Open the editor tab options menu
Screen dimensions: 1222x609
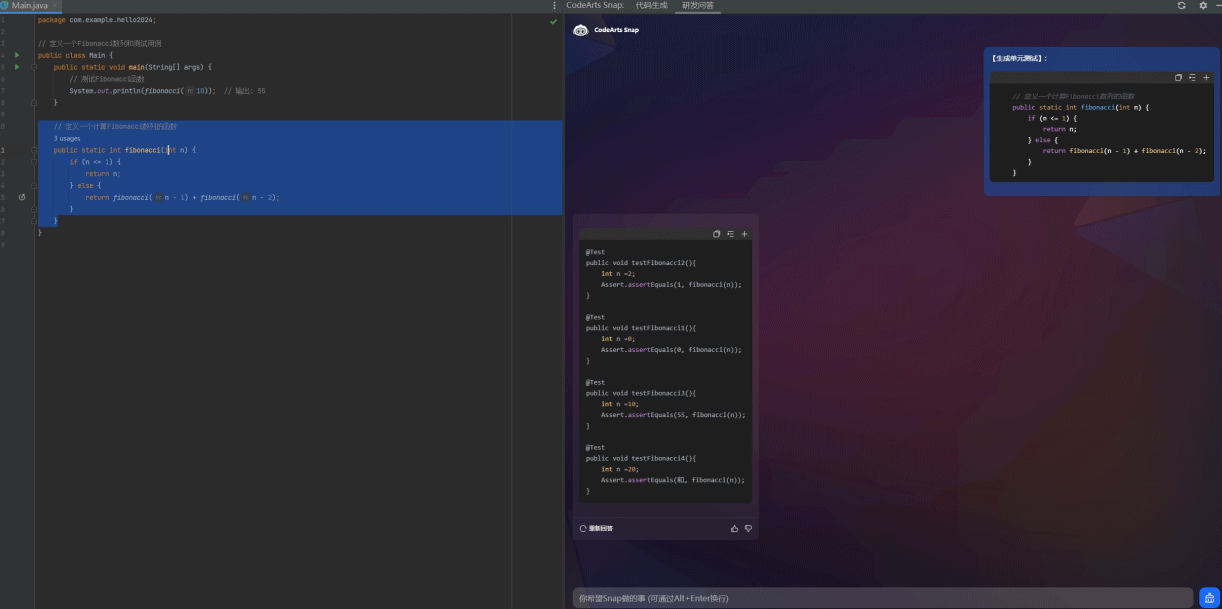point(555,6)
